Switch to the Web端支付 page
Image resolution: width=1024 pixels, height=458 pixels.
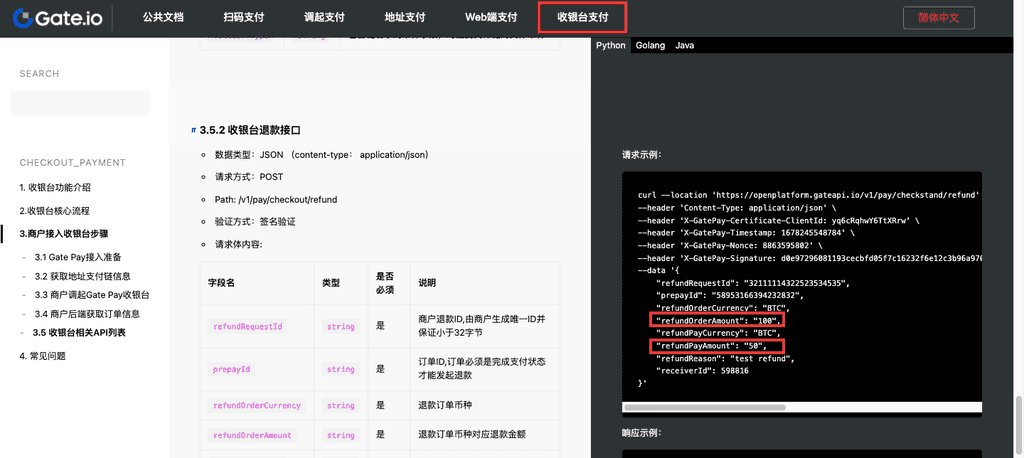[491, 17]
